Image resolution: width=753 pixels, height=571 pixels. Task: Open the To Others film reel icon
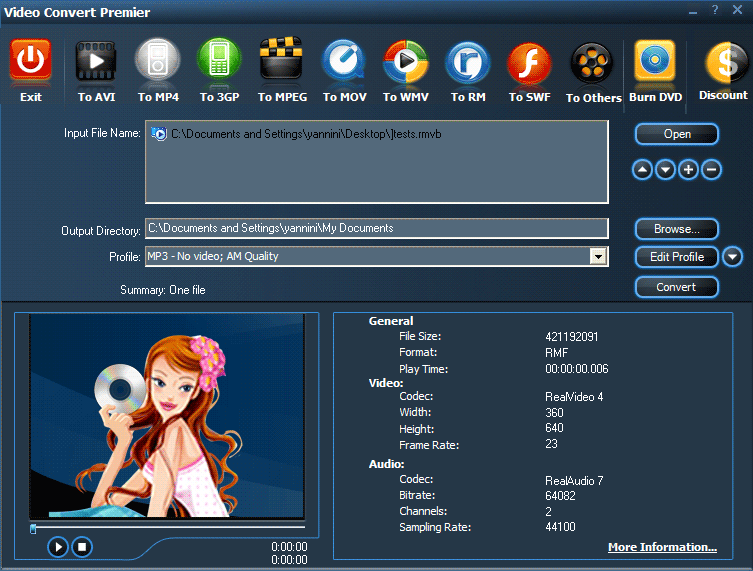(592, 62)
